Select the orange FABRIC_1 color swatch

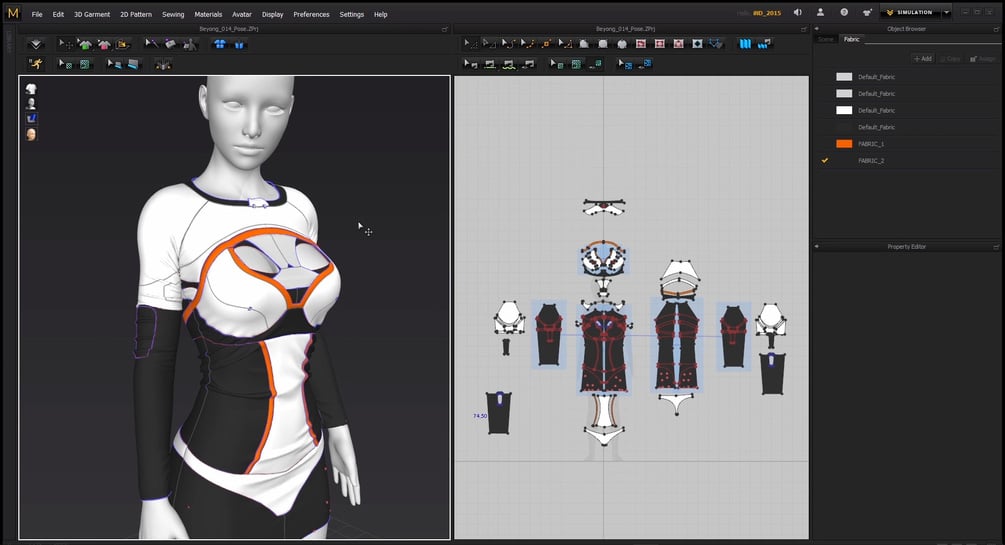tap(844, 144)
